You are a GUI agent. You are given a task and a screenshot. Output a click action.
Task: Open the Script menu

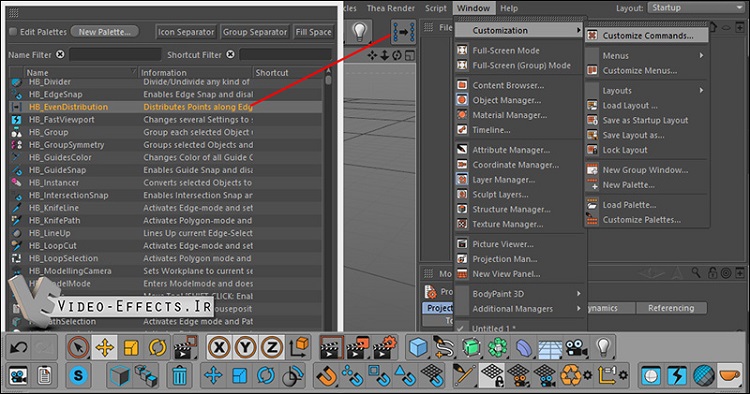pyautogui.click(x=436, y=8)
